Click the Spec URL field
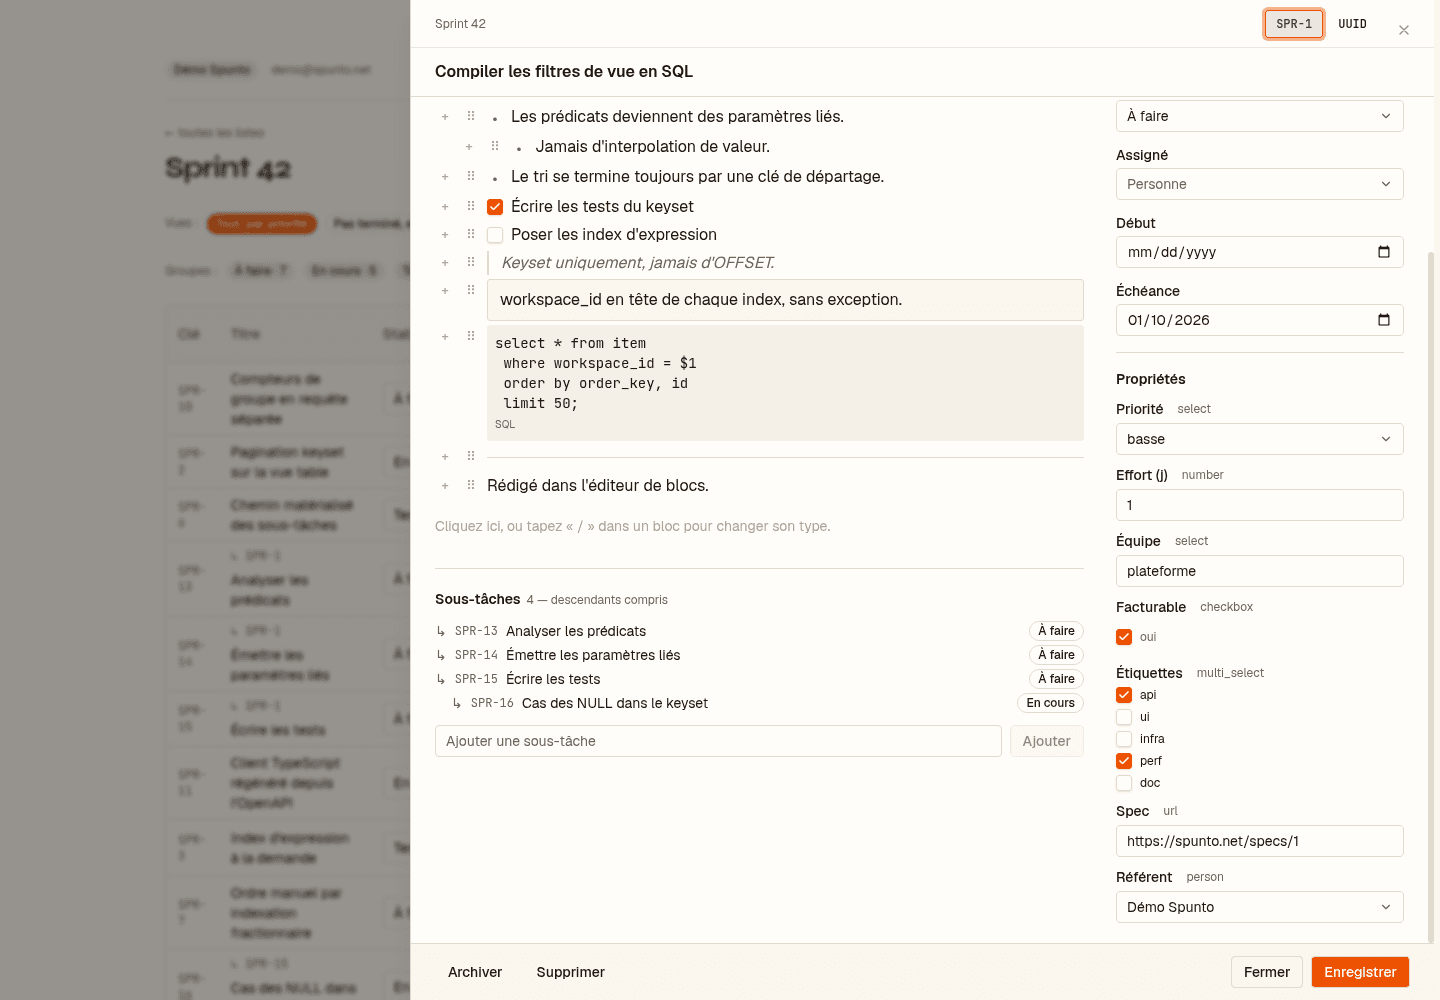1440x1000 pixels. coord(1260,841)
